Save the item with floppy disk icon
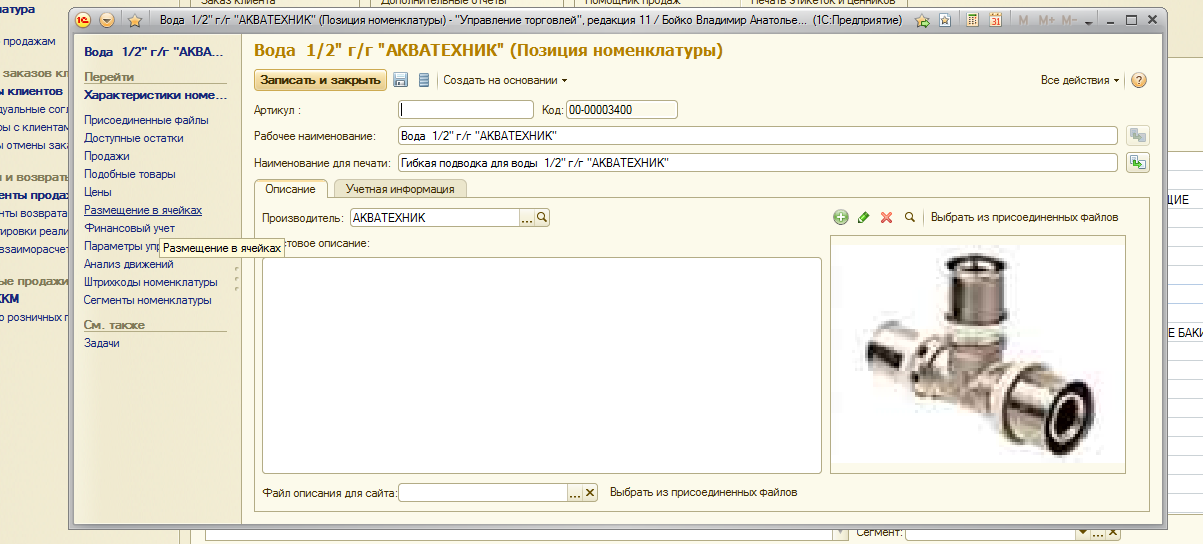Image resolution: width=1203 pixels, height=544 pixels. tap(401, 80)
